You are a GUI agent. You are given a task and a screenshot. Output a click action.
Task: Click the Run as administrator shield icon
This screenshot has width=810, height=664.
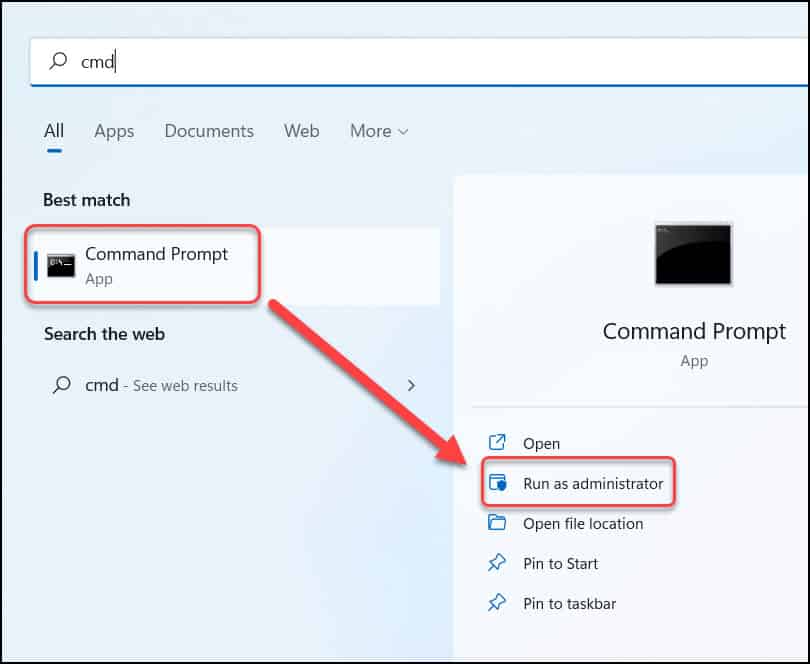(x=499, y=482)
